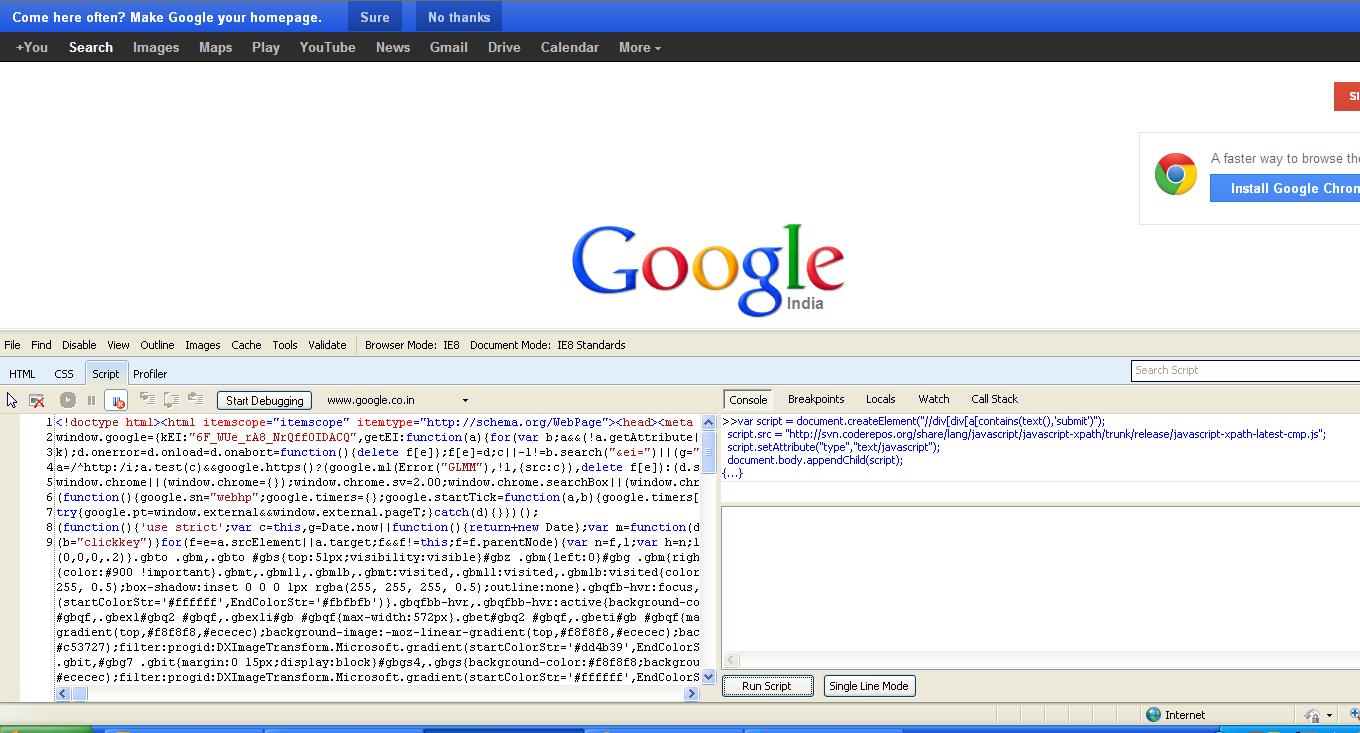This screenshot has height=733, width=1360.
Task: Open the Tools menu
Action: (x=285, y=345)
